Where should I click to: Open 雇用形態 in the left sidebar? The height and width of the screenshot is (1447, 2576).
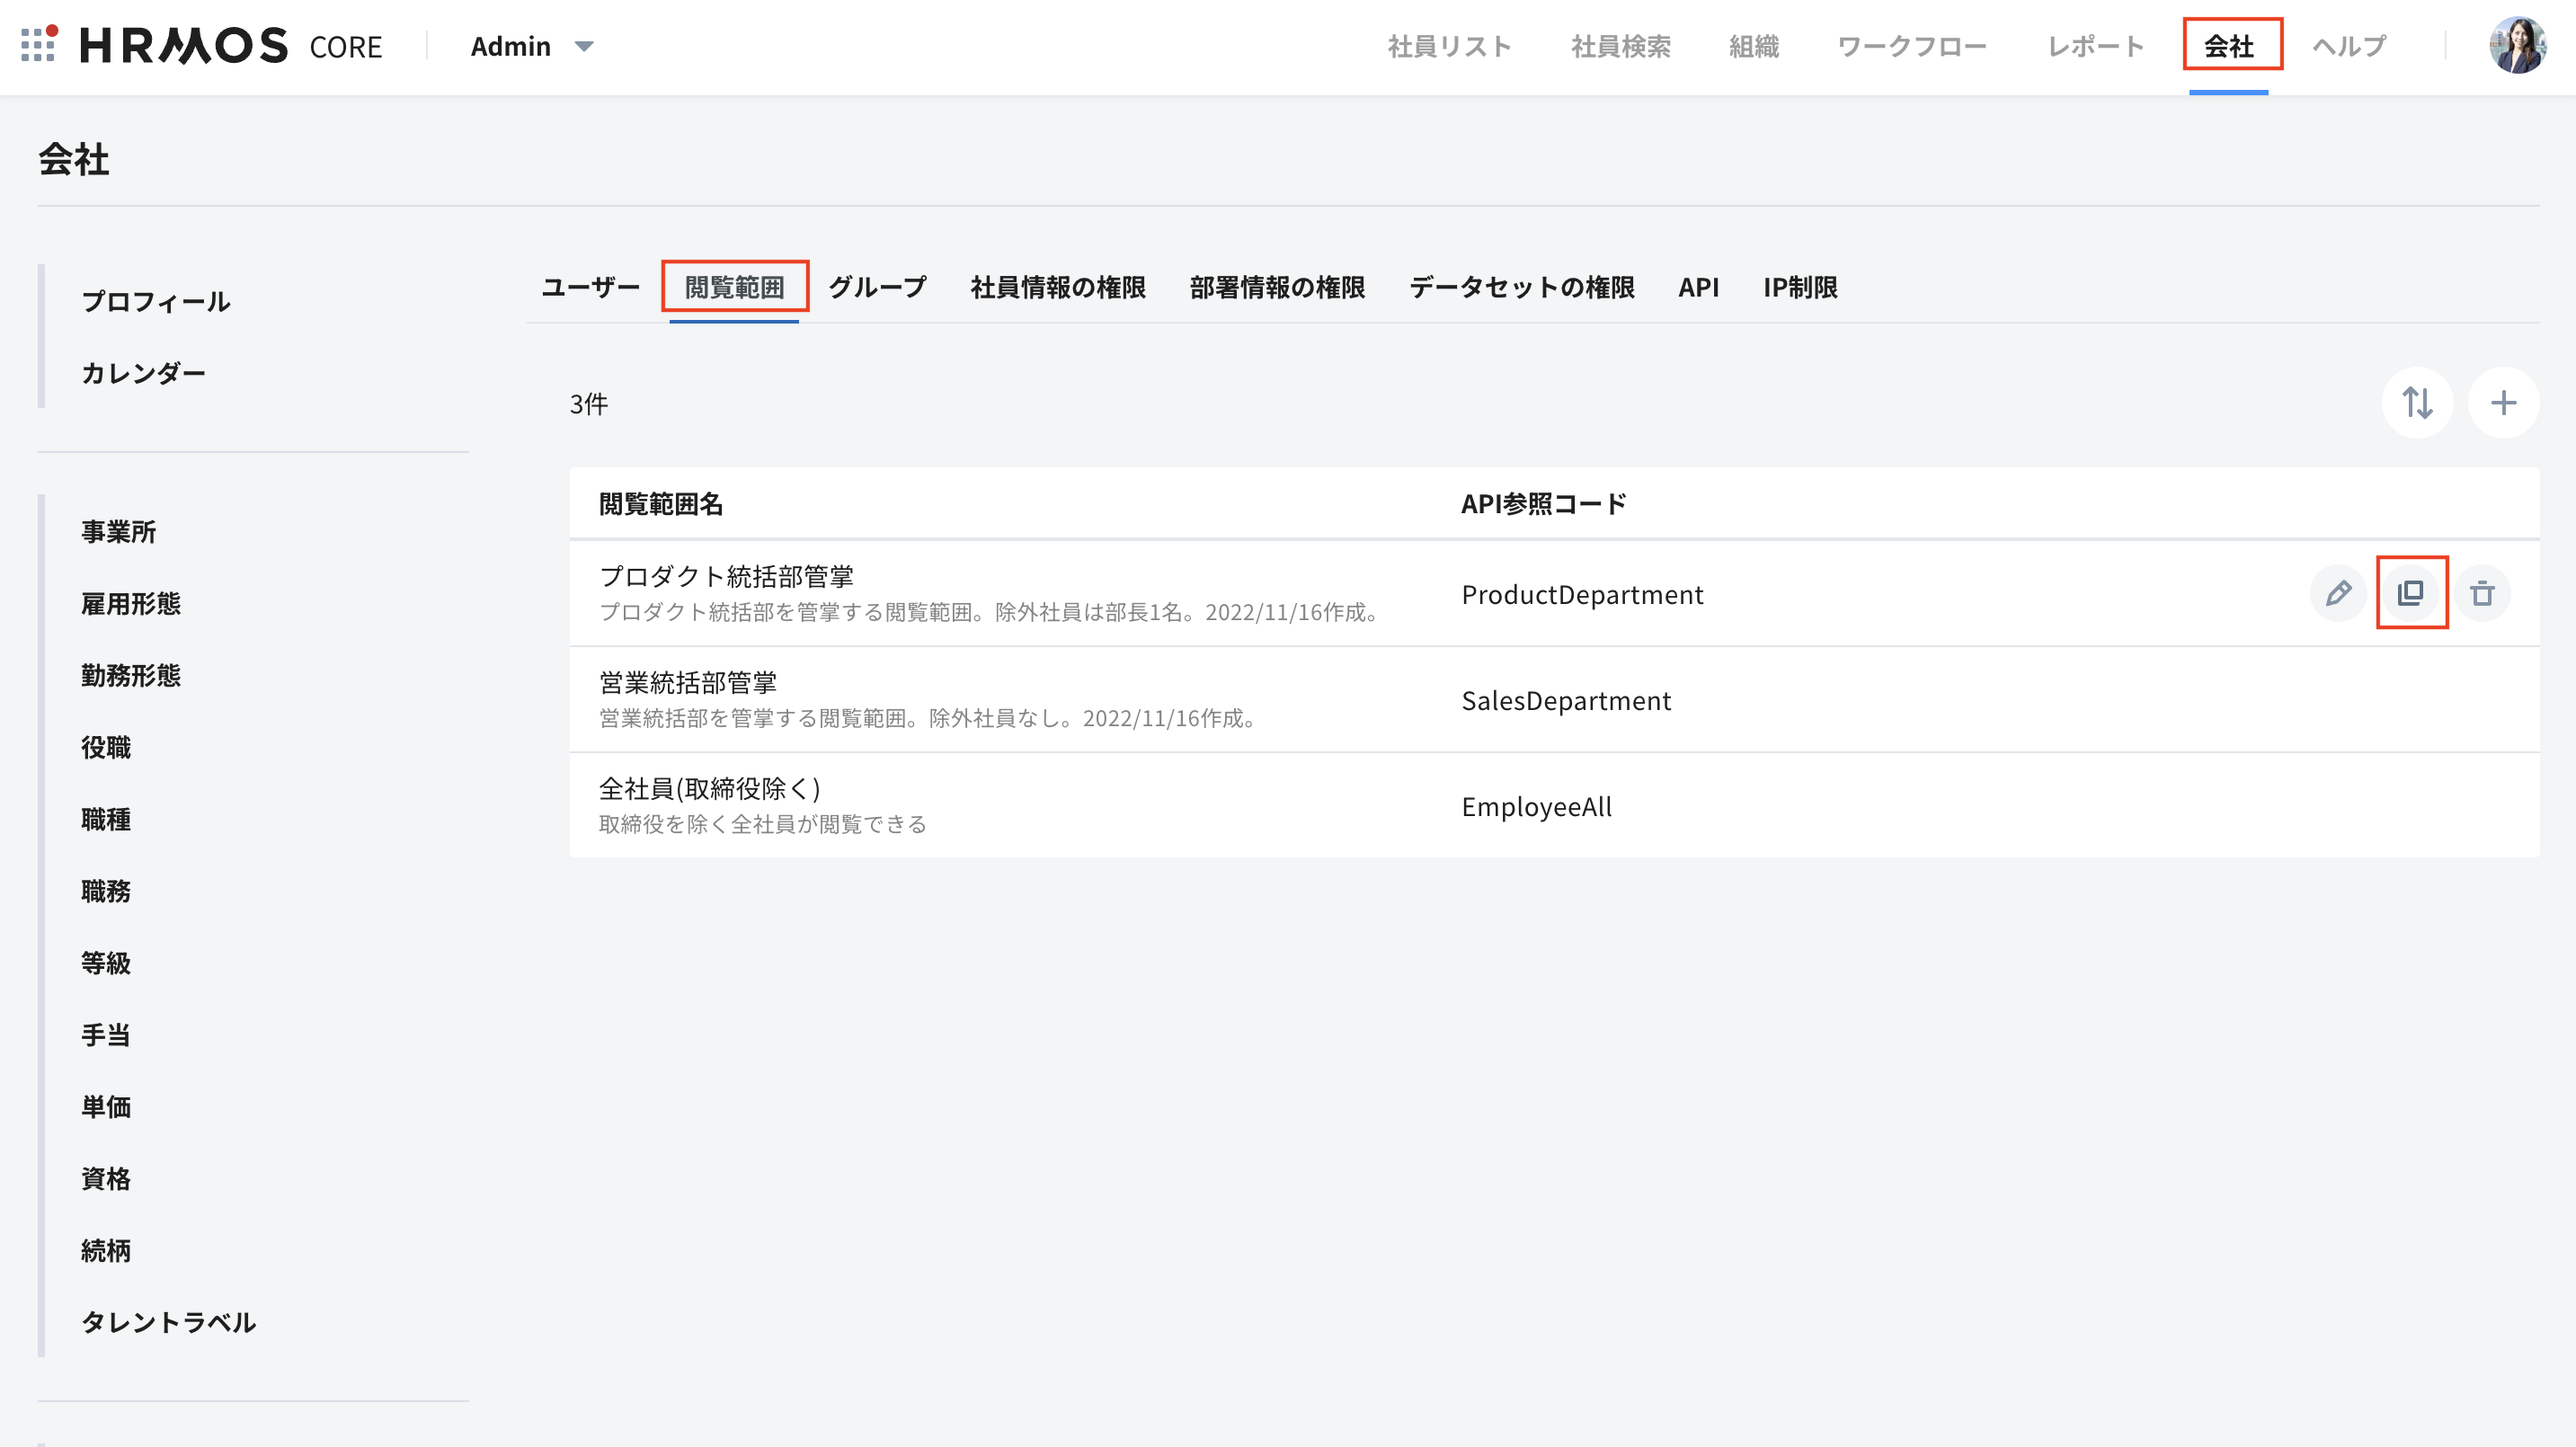[131, 603]
